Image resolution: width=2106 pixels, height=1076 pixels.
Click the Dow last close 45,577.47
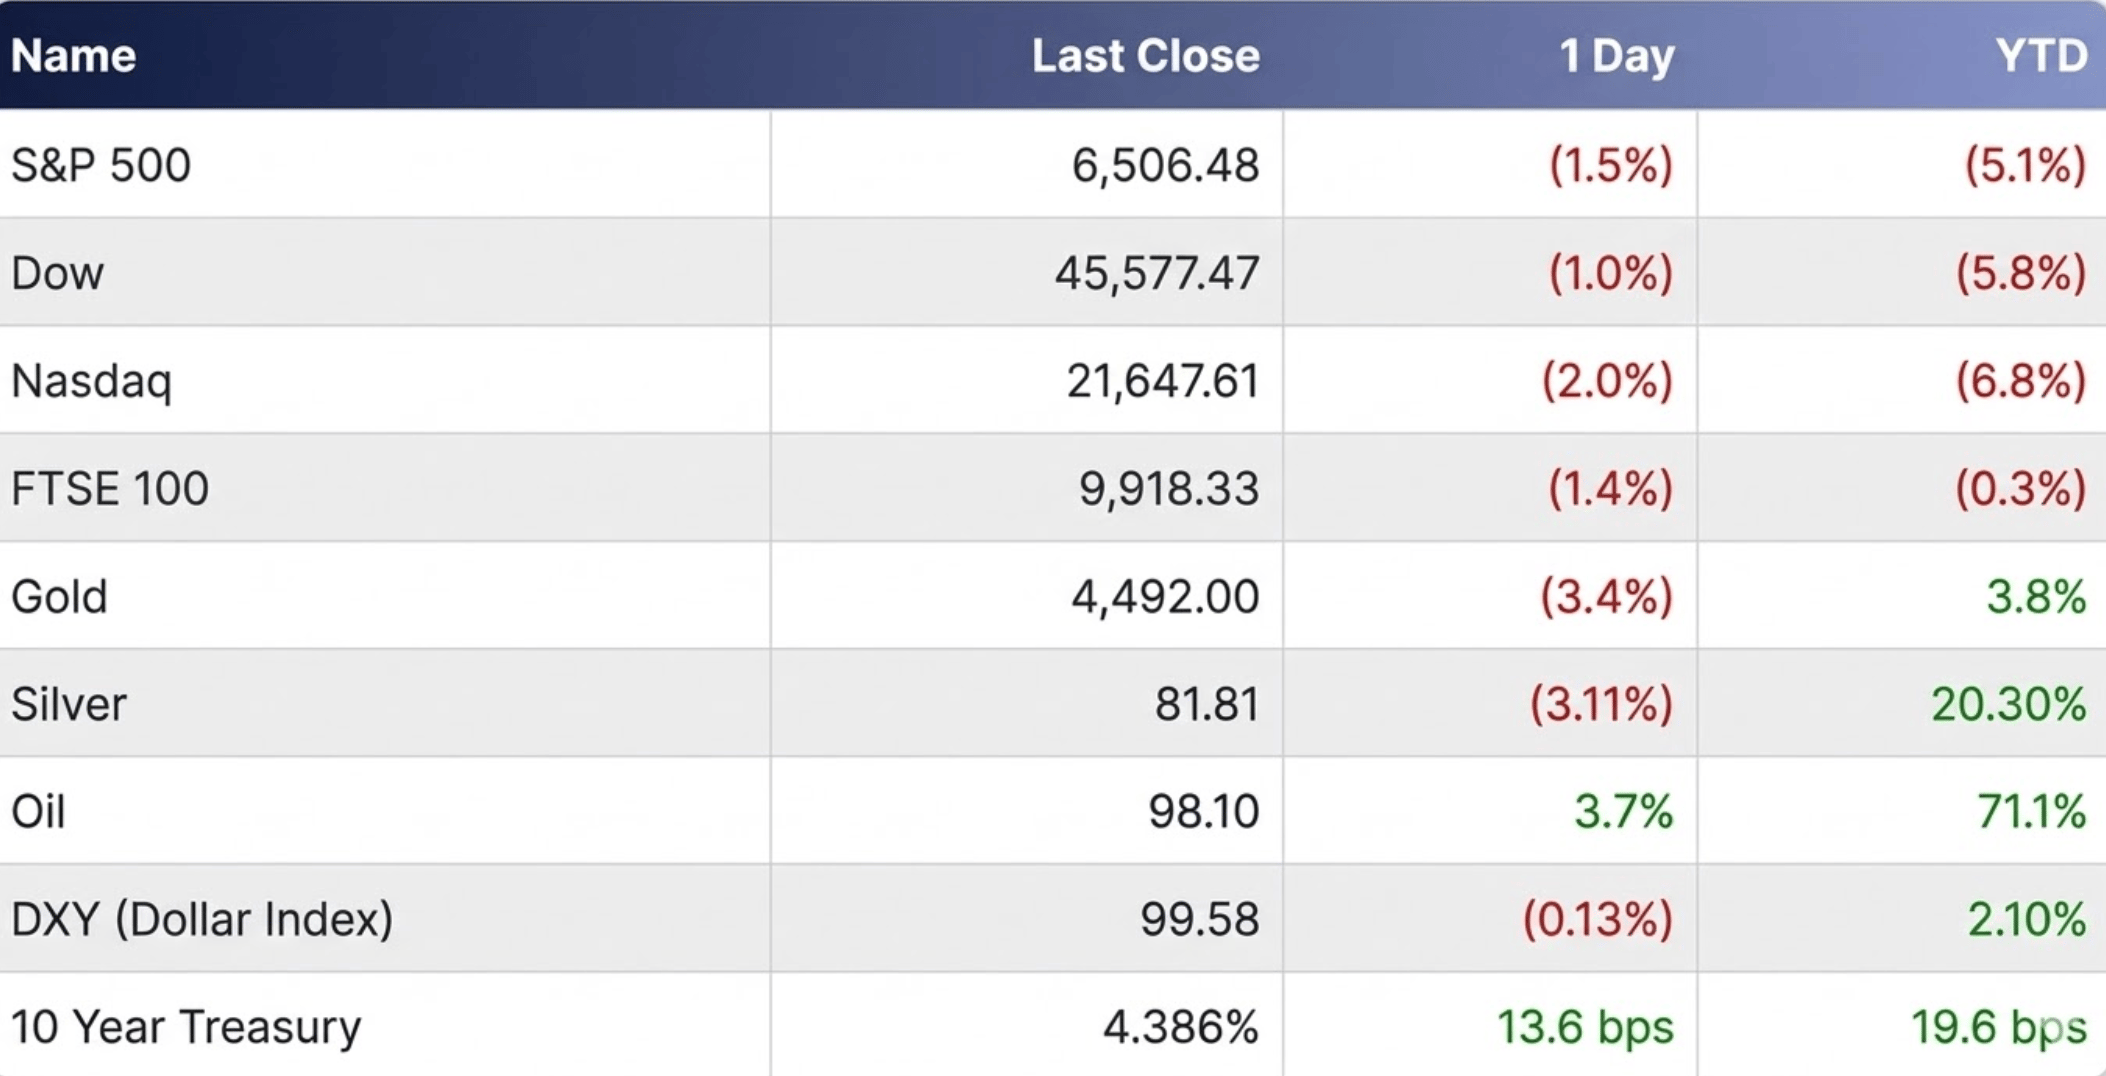(1157, 273)
